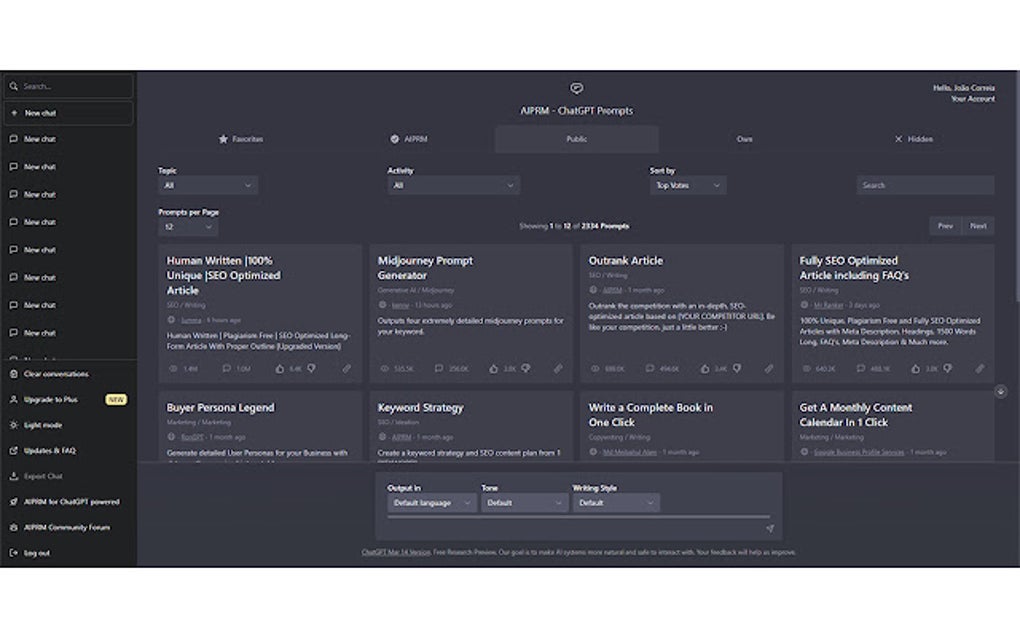Click thumbs up on Fully SEO Optimized Article
Viewport: 1020px width, 638px height.
pyautogui.click(x=915, y=369)
